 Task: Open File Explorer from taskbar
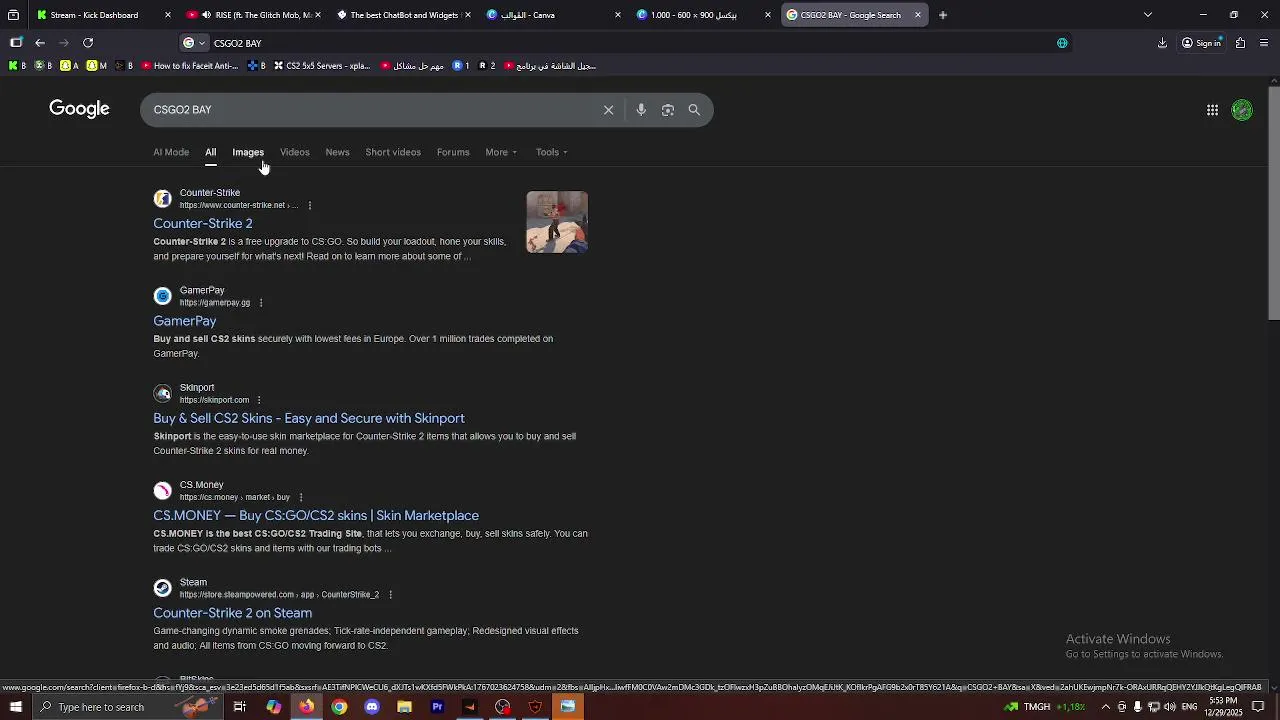pos(404,707)
